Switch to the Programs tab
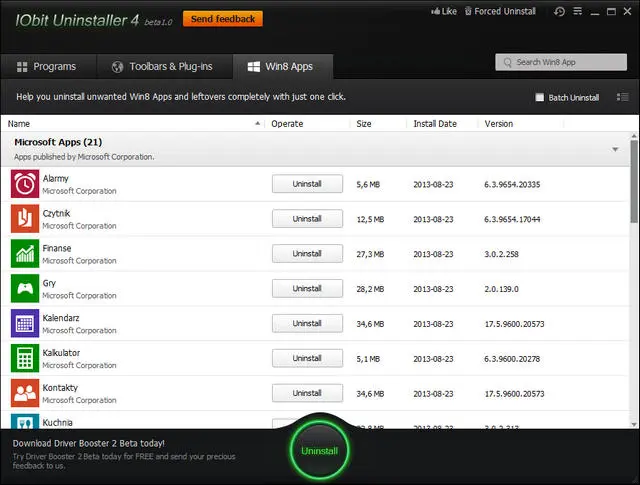Image resolution: width=640 pixels, height=485 pixels. click(x=47, y=67)
